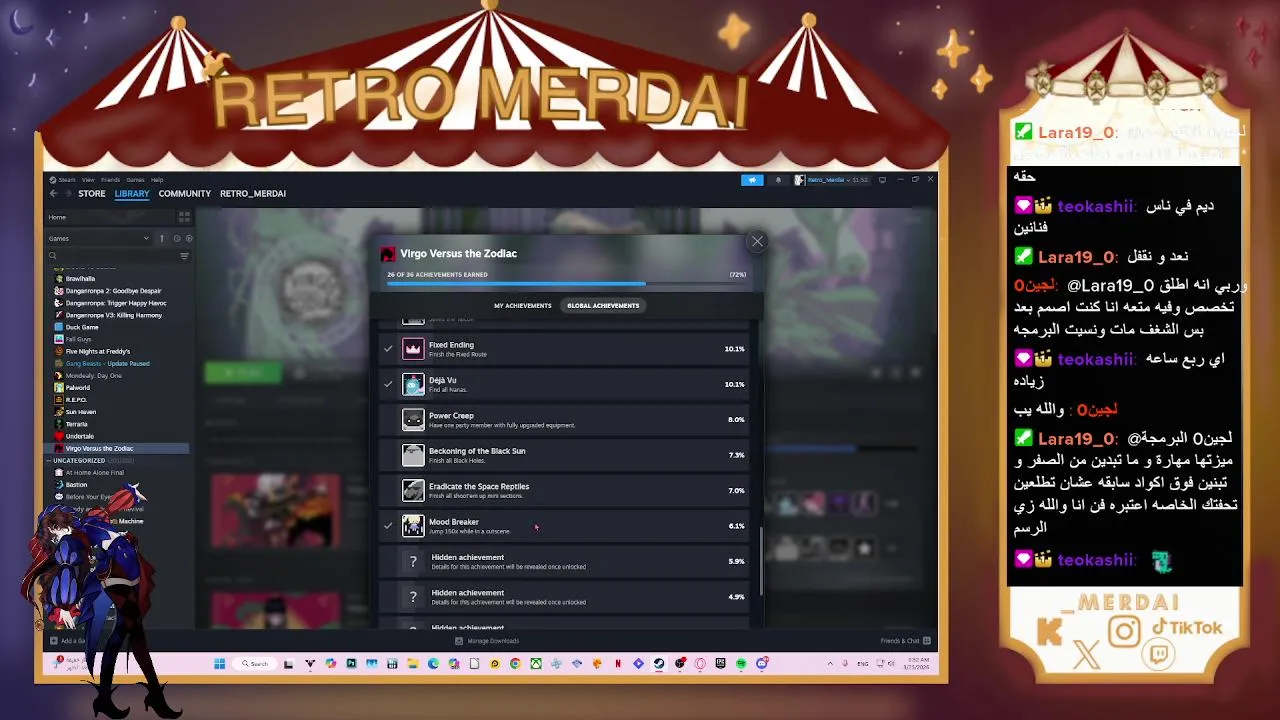This screenshot has height=720, width=1280.
Task: Select Undertale in the library
Action: [x=79, y=436]
